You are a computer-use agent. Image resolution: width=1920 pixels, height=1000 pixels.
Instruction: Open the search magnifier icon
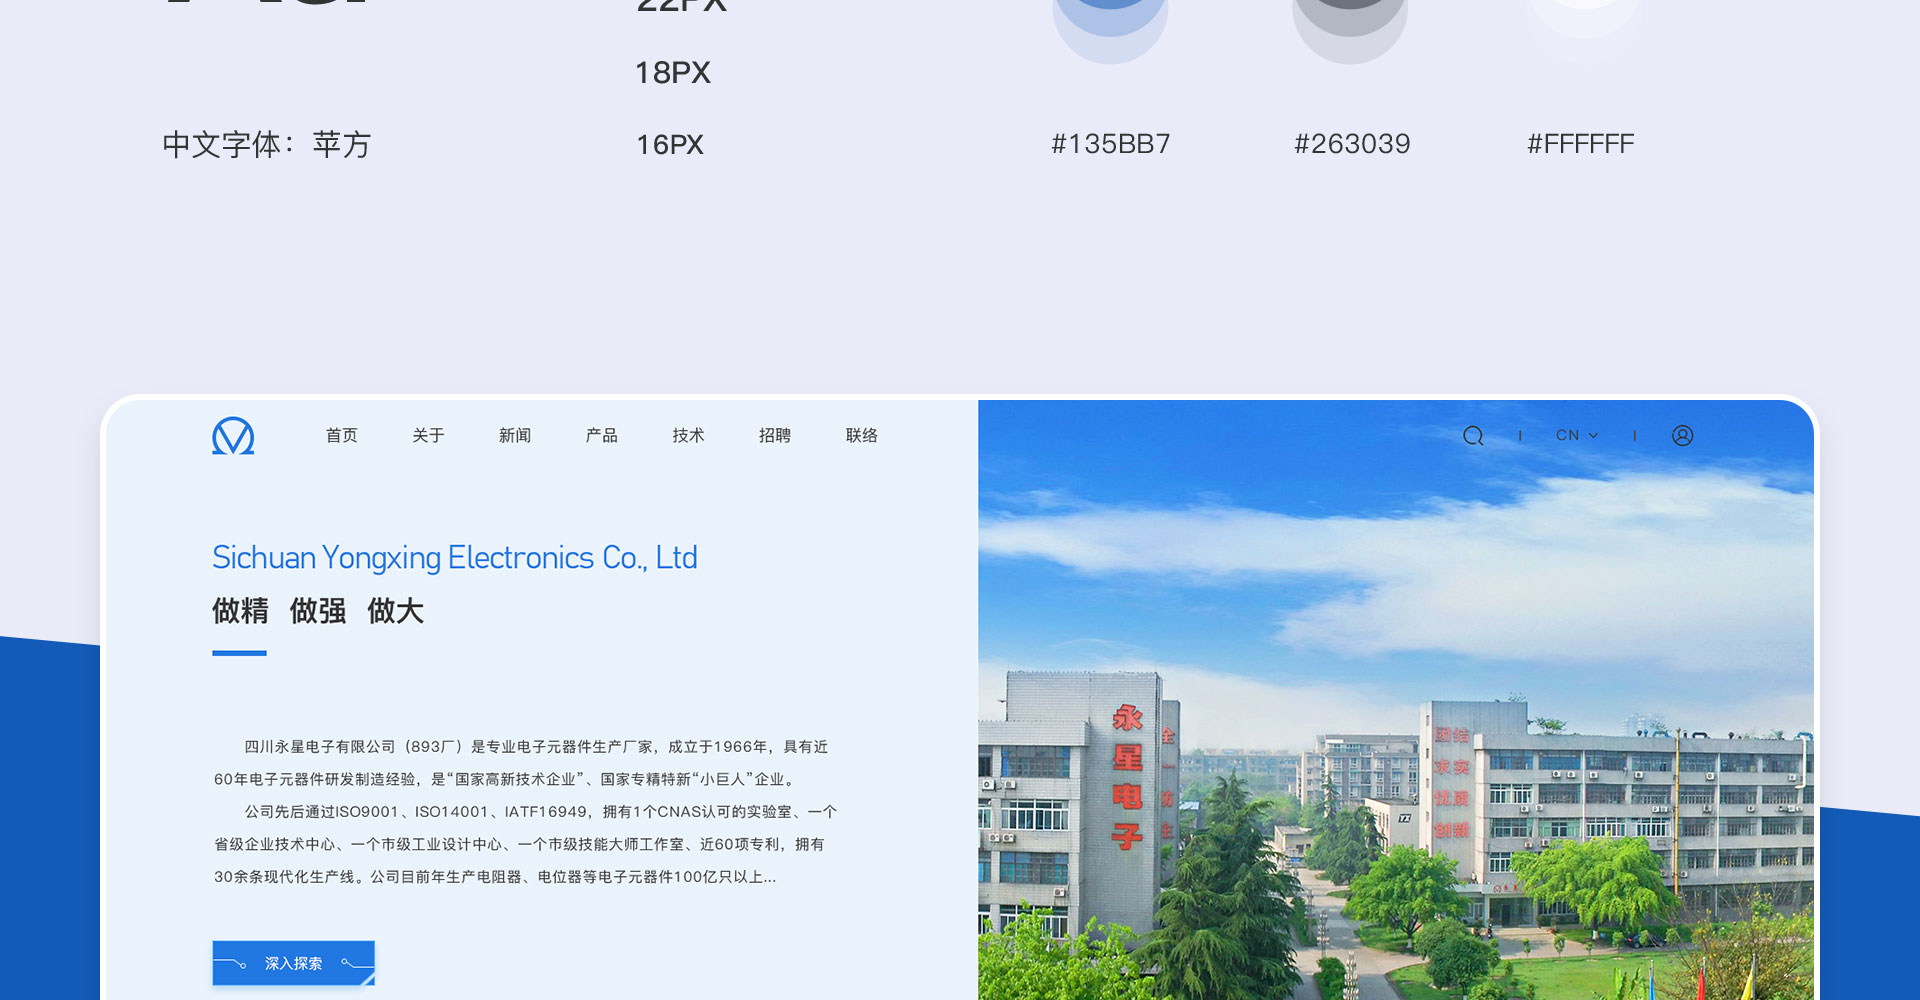click(x=1473, y=436)
